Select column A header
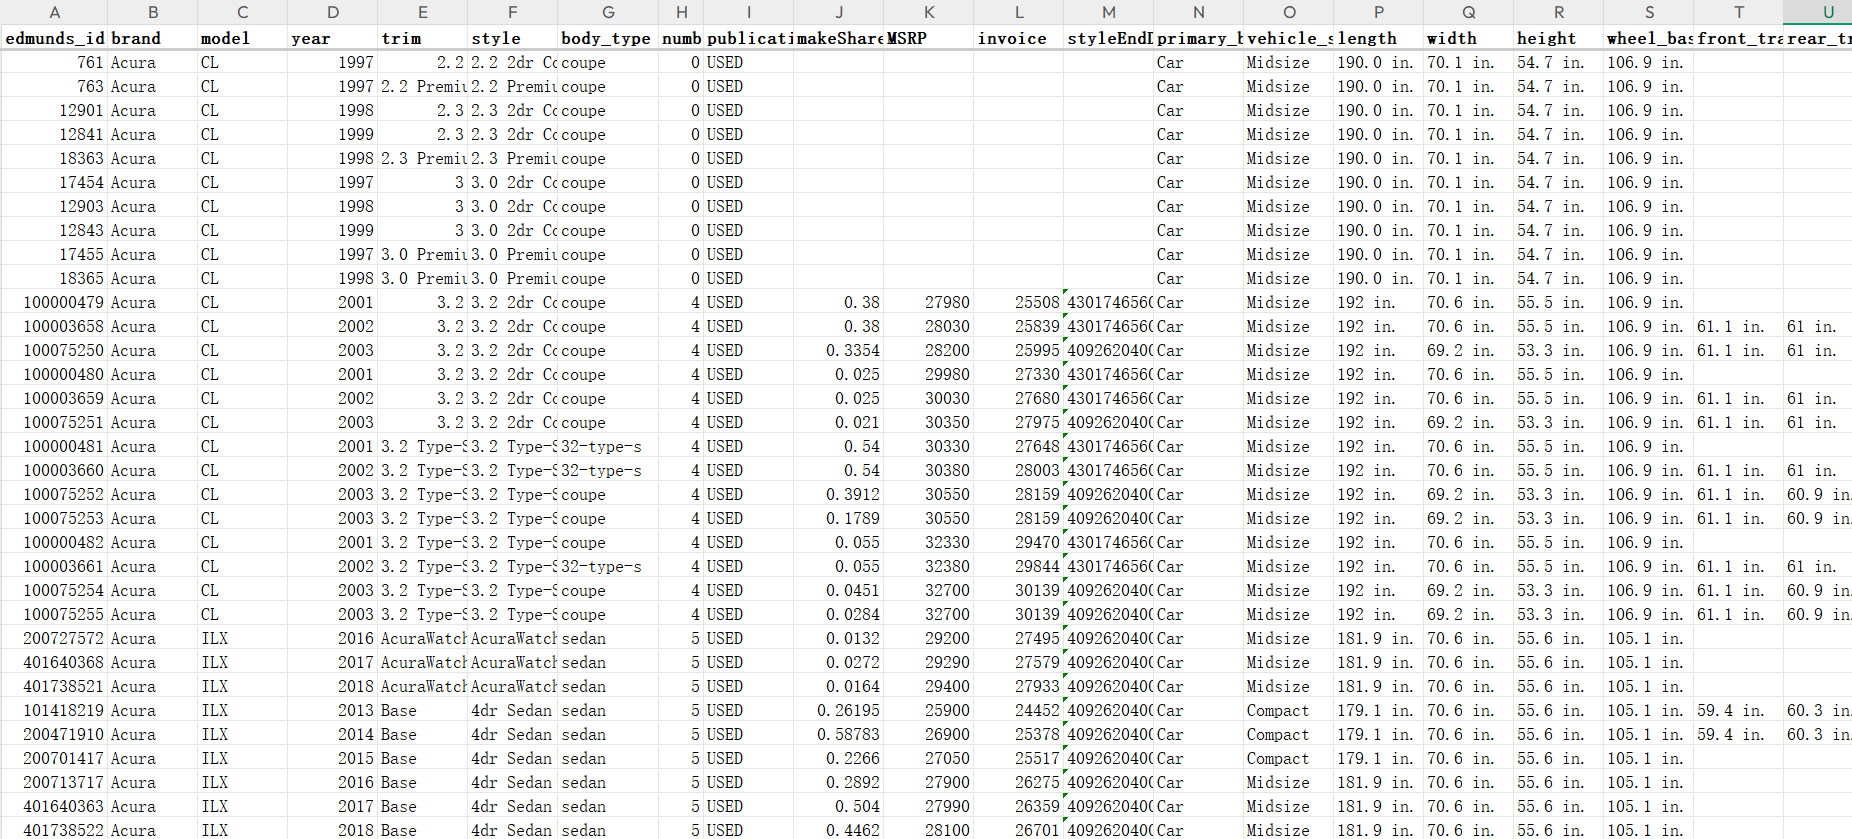The width and height of the screenshot is (1852, 839). point(54,12)
